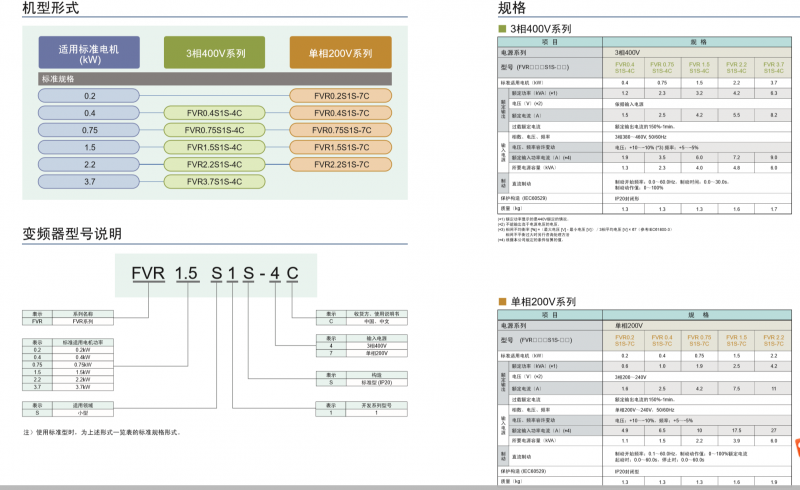
Task: Select the orange 单相200V系列 header box
Action: [341, 53]
